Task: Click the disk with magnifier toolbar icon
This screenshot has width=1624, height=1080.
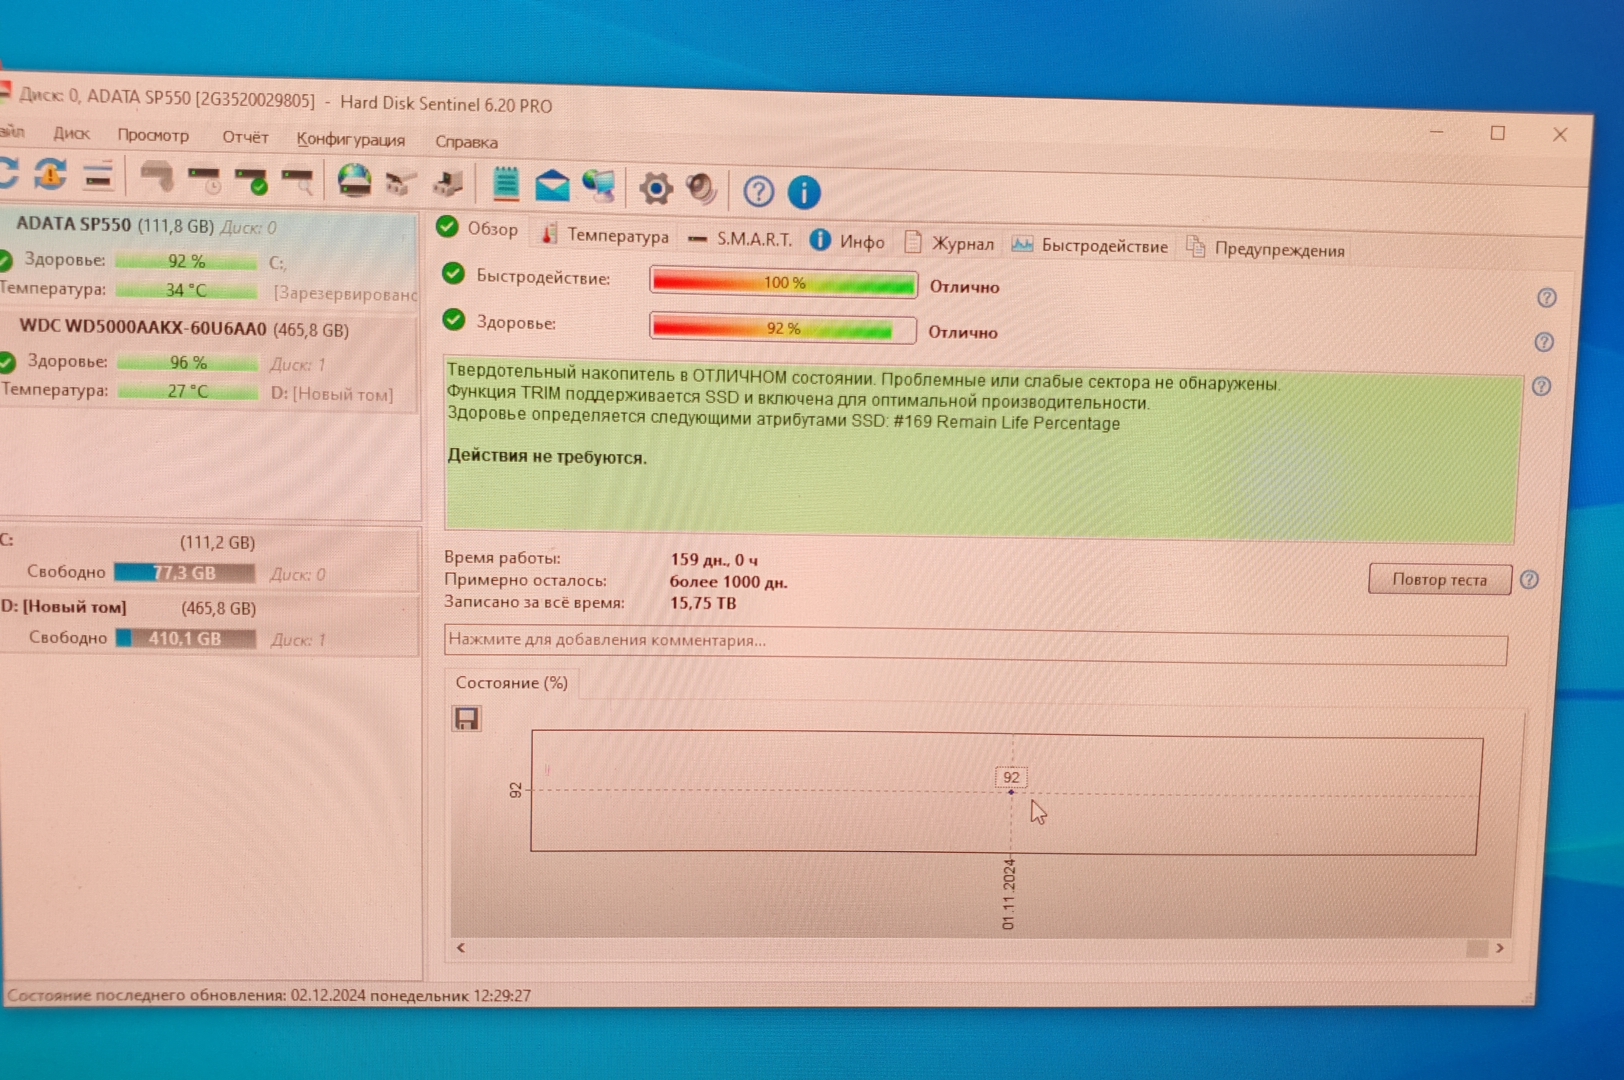Action: (298, 181)
